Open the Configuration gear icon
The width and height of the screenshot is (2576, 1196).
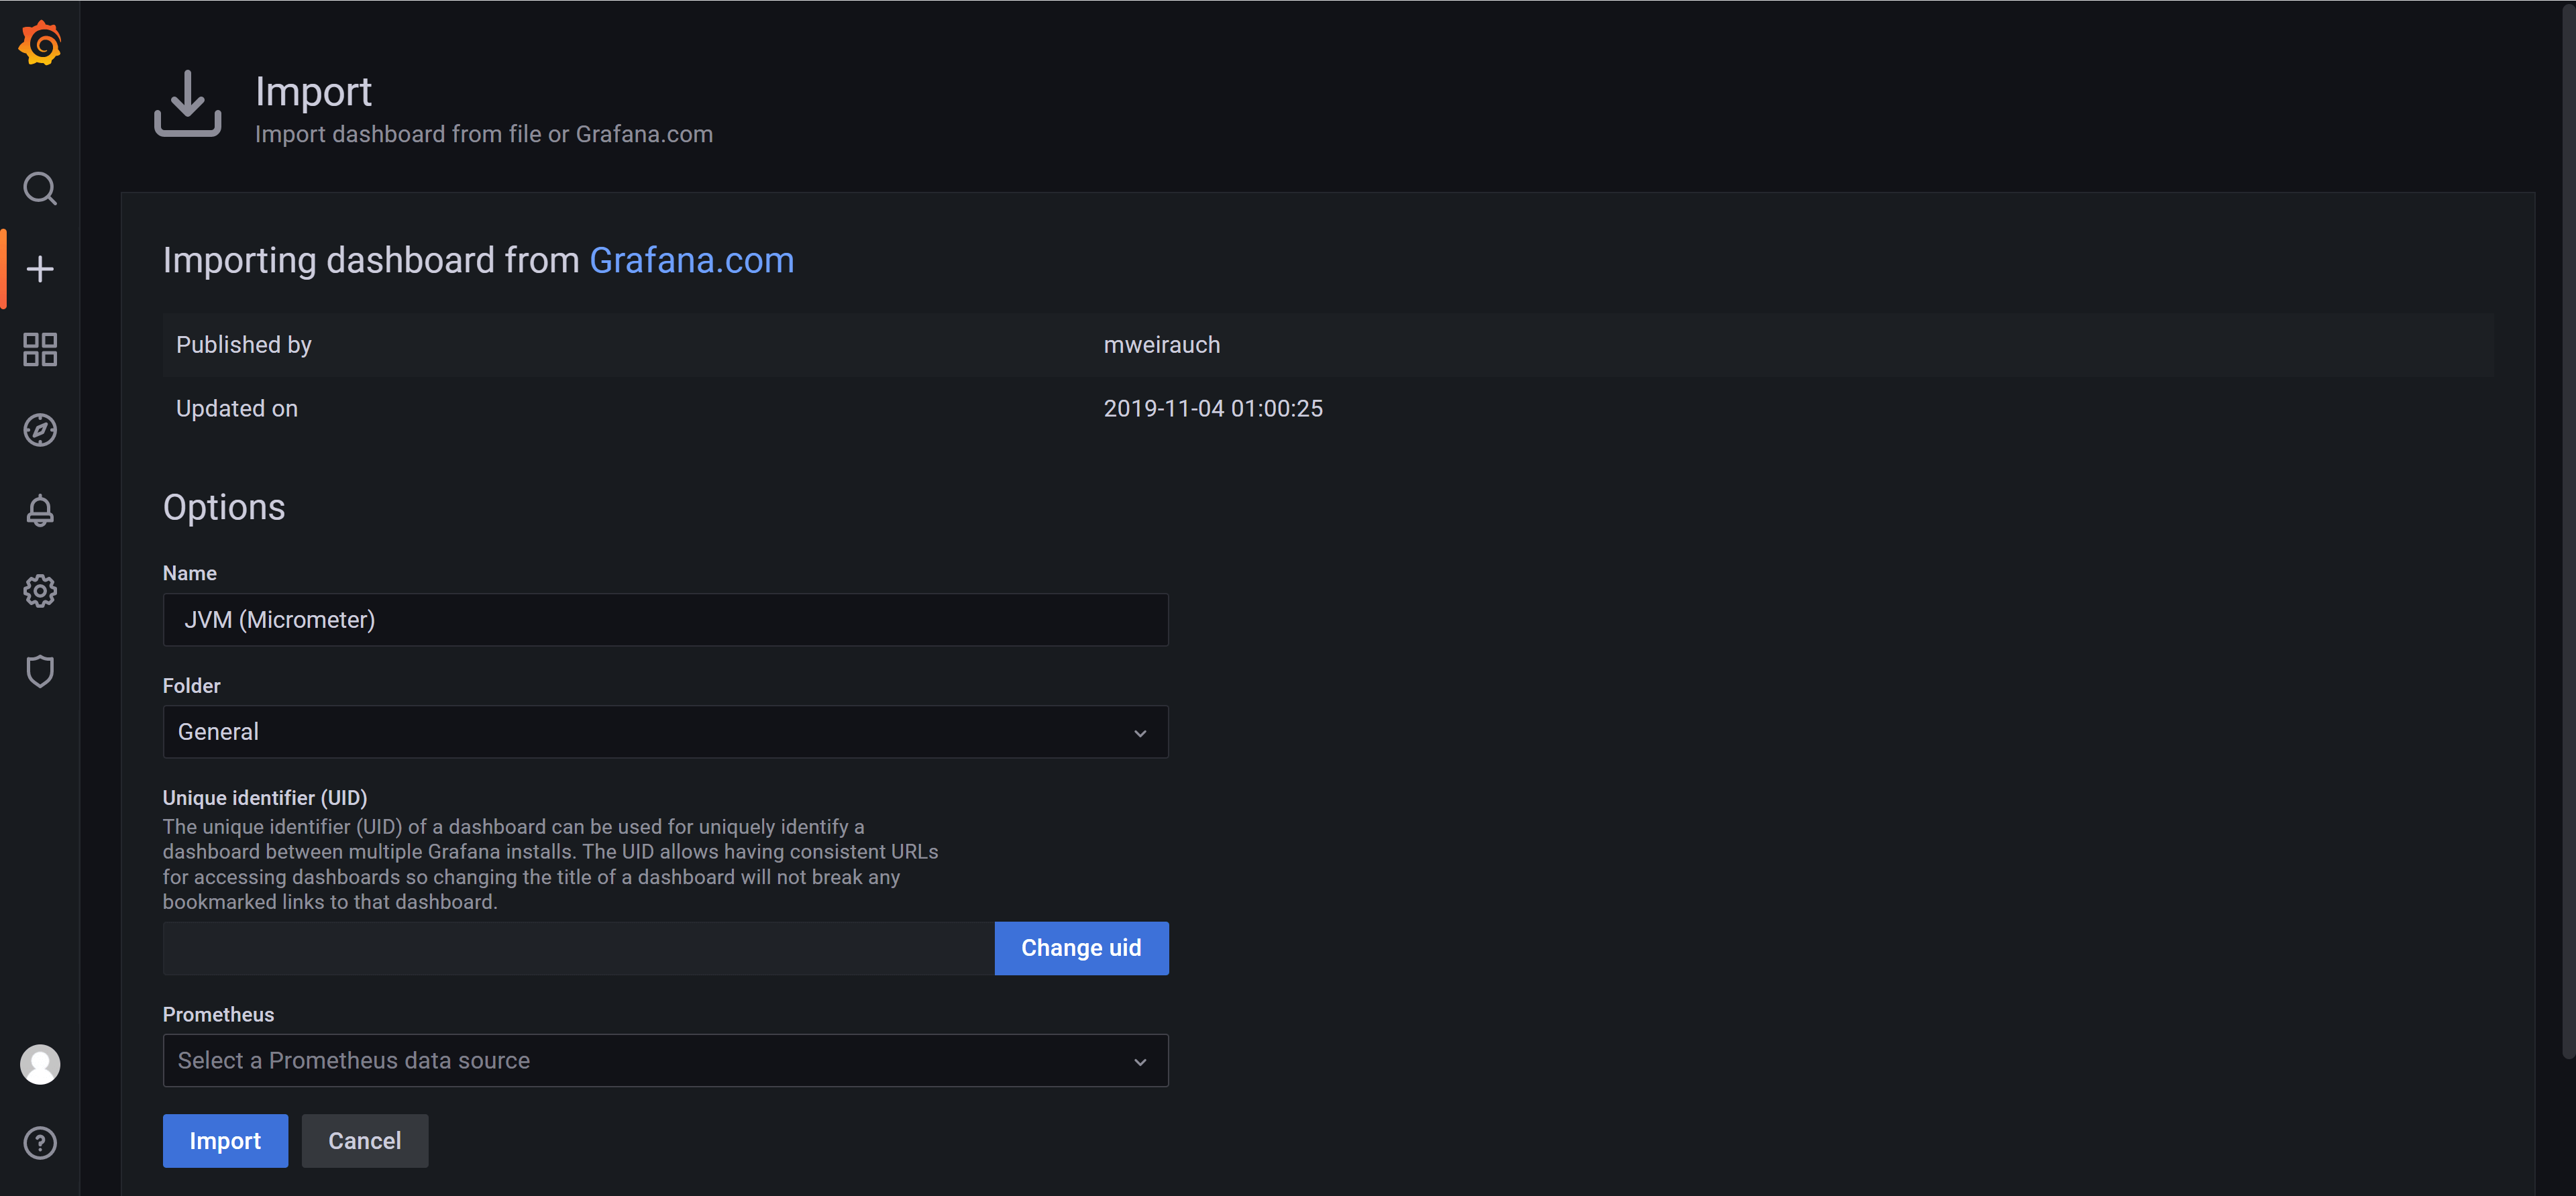click(x=40, y=591)
